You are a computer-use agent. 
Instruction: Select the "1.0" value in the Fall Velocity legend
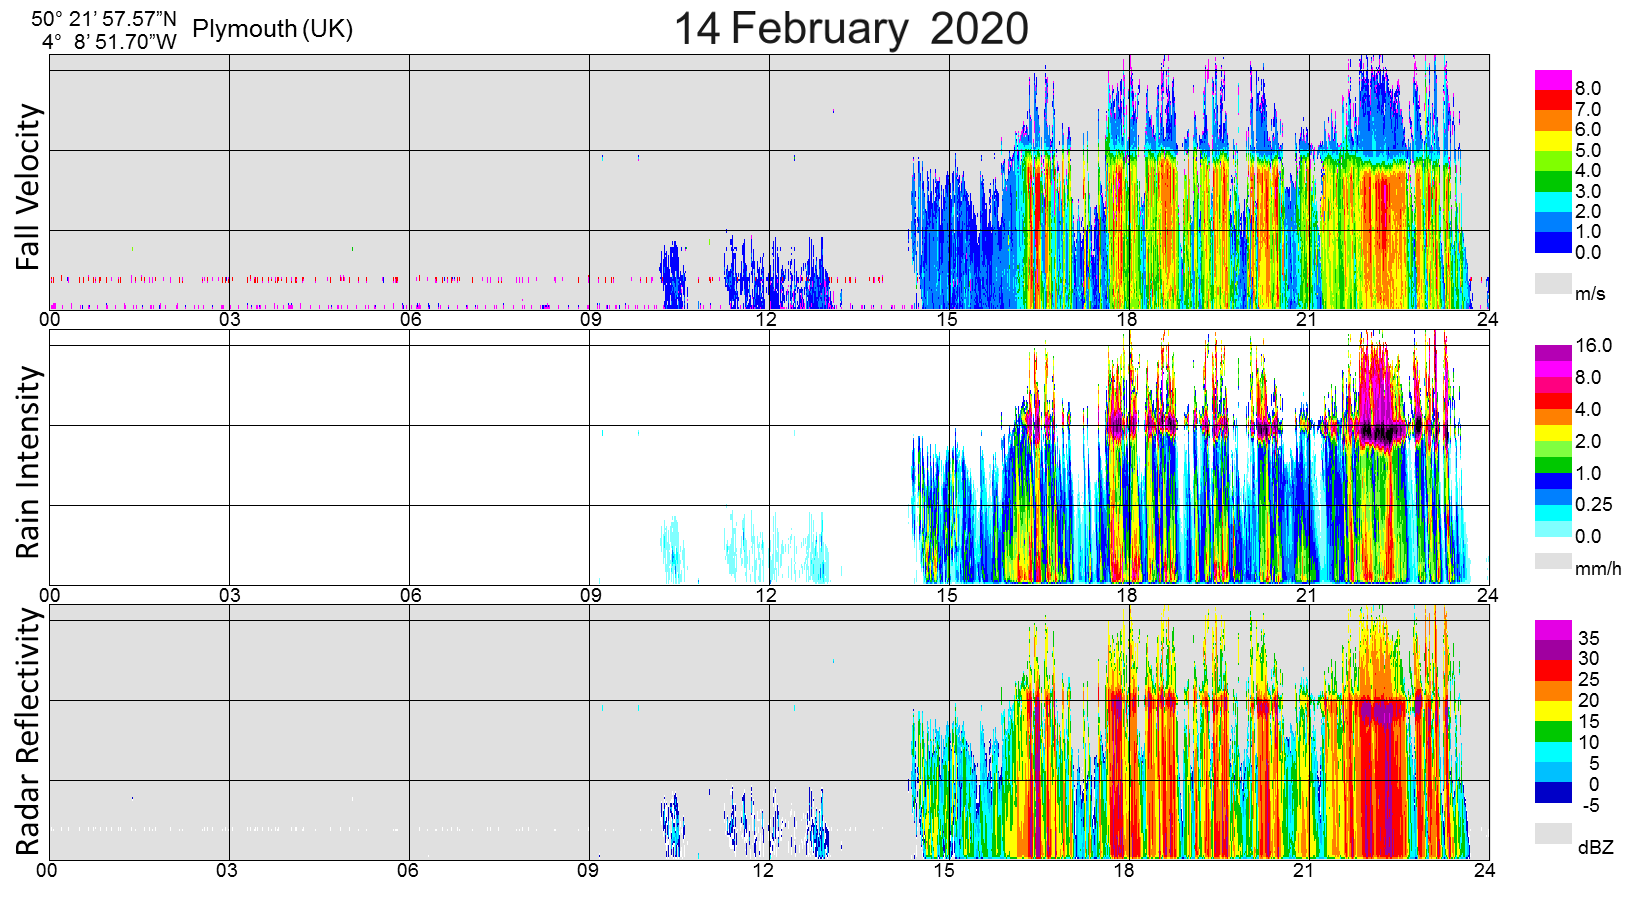(x=1588, y=232)
